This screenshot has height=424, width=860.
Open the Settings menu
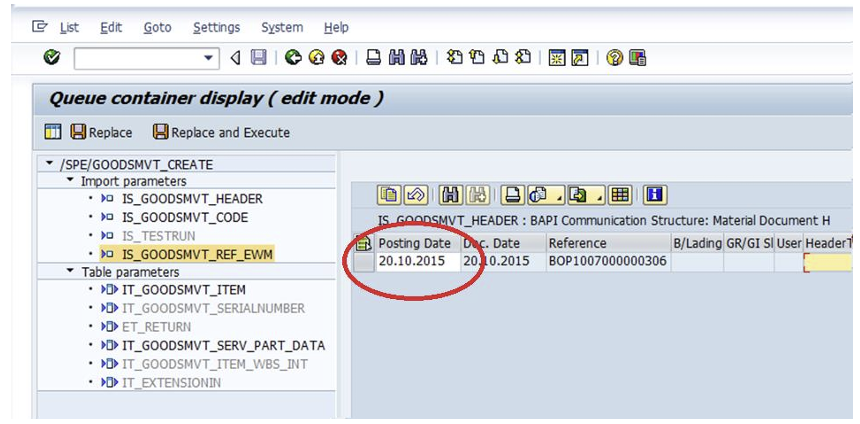click(x=217, y=27)
